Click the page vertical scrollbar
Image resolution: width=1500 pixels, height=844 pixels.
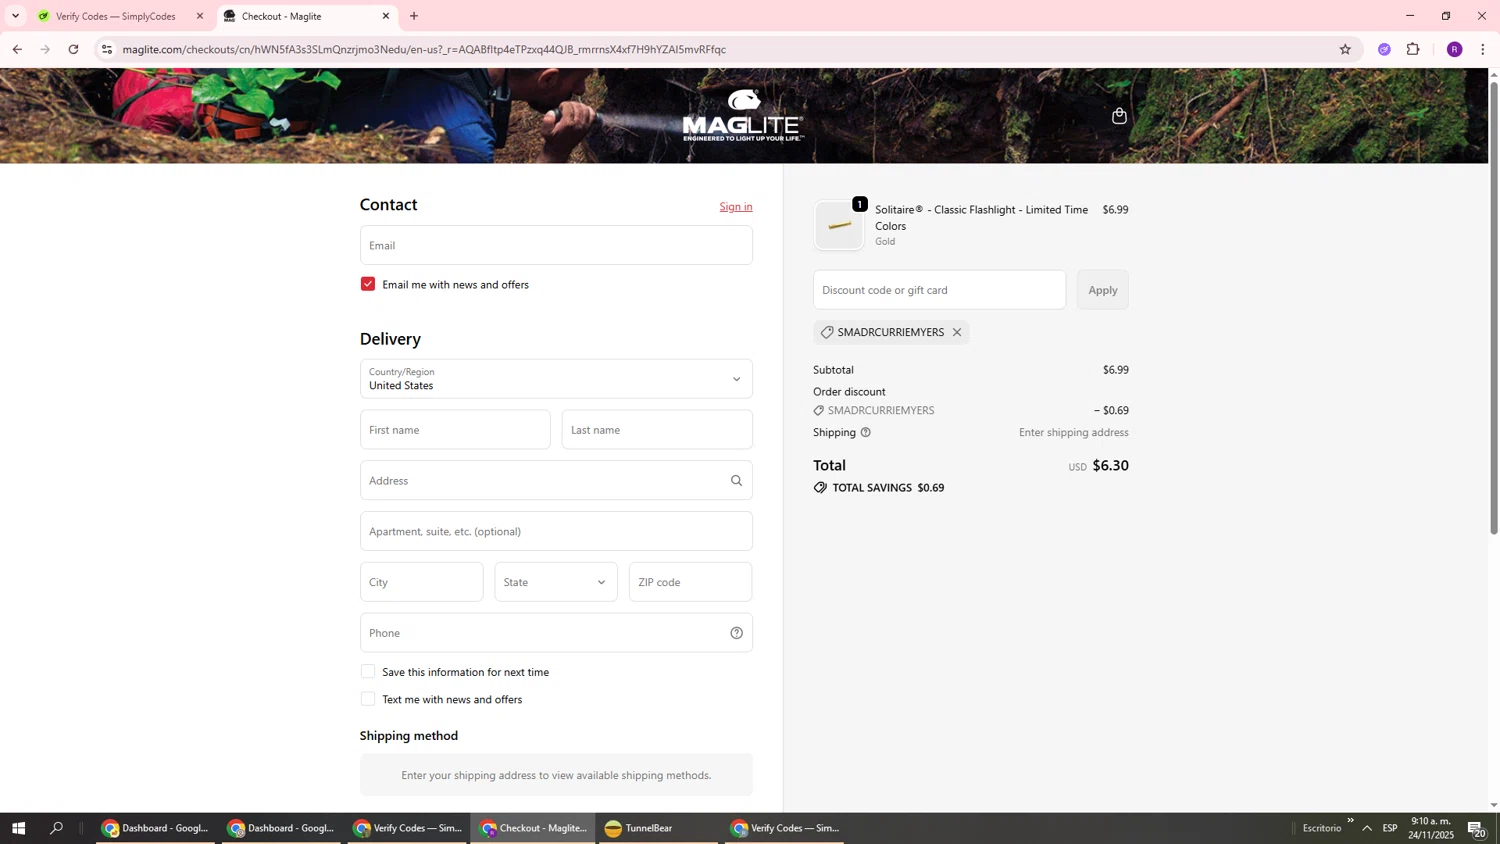tap(1494, 308)
